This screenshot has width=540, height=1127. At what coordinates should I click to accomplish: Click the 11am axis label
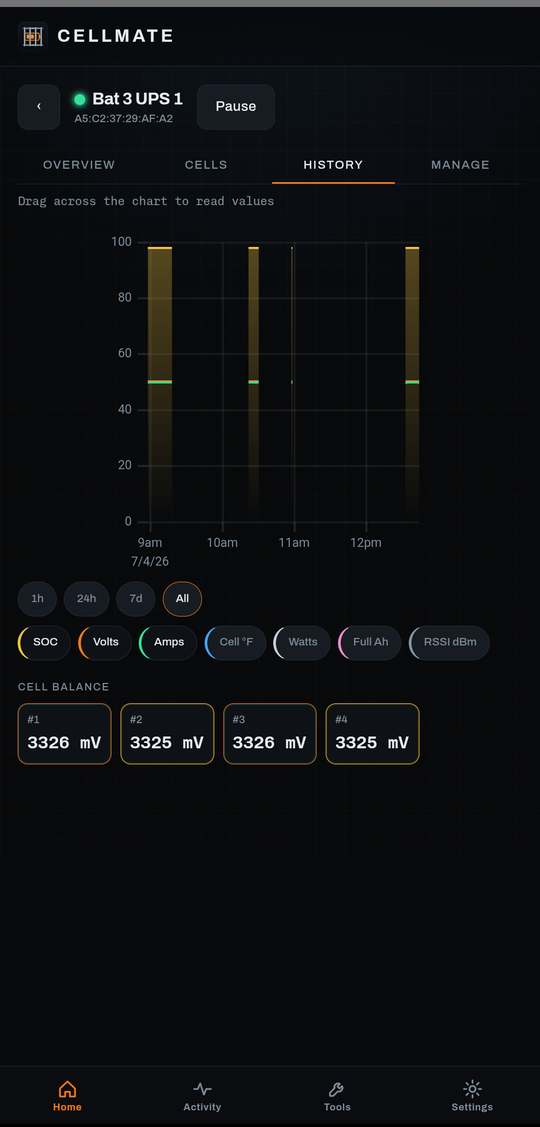coord(294,543)
